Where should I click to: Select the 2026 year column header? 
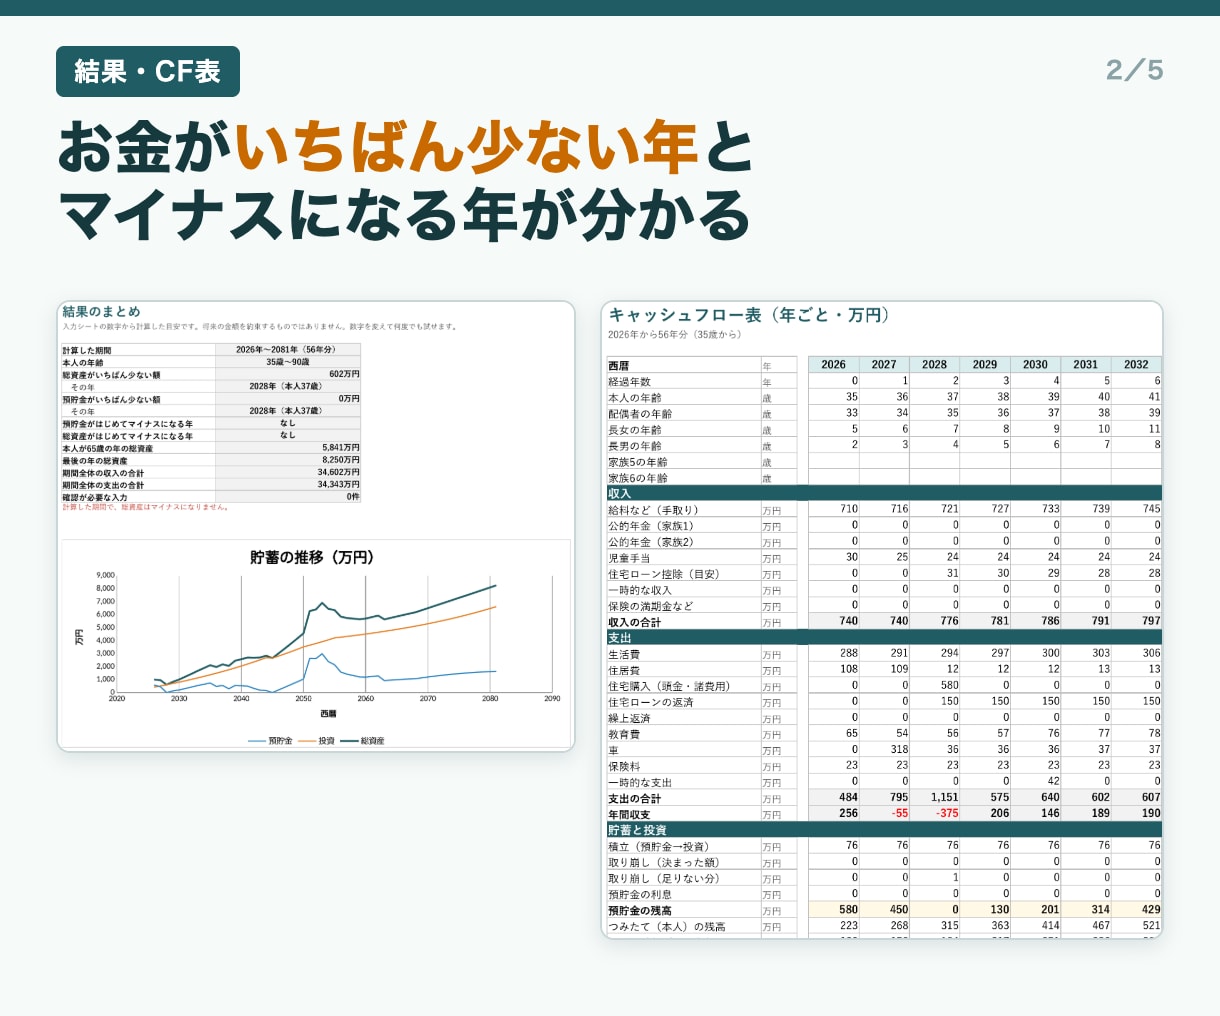[834, 365]
